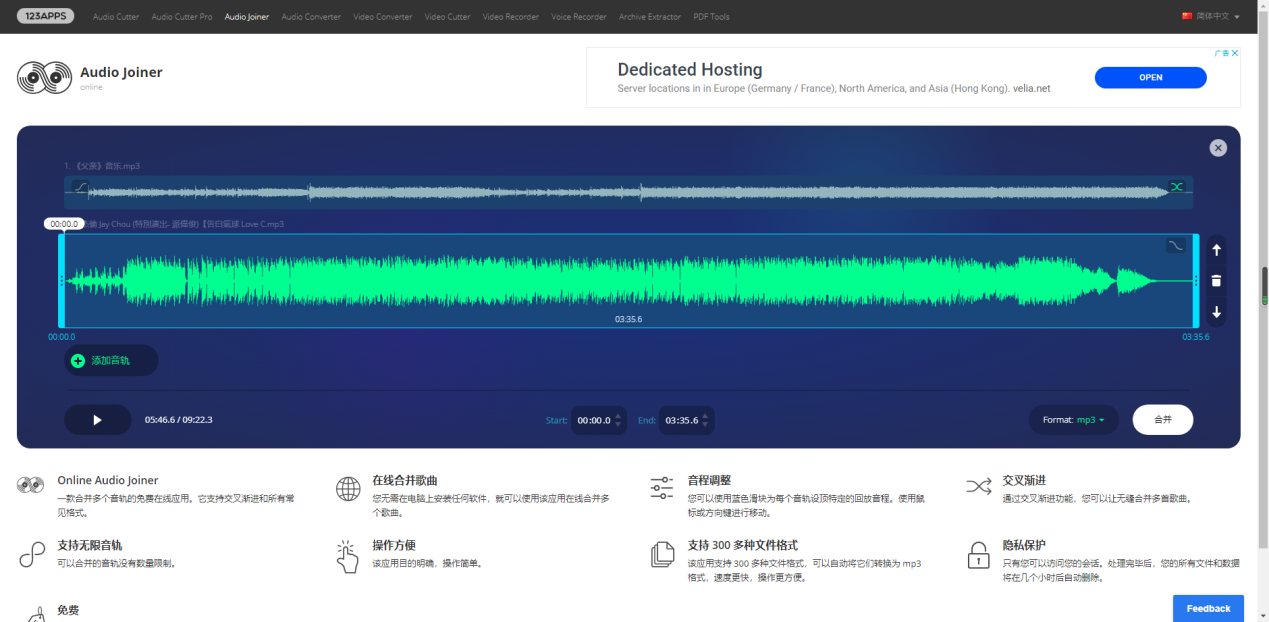
Task: Click the 在线合并歌曲 heading
Action: [x=405, y=480]
